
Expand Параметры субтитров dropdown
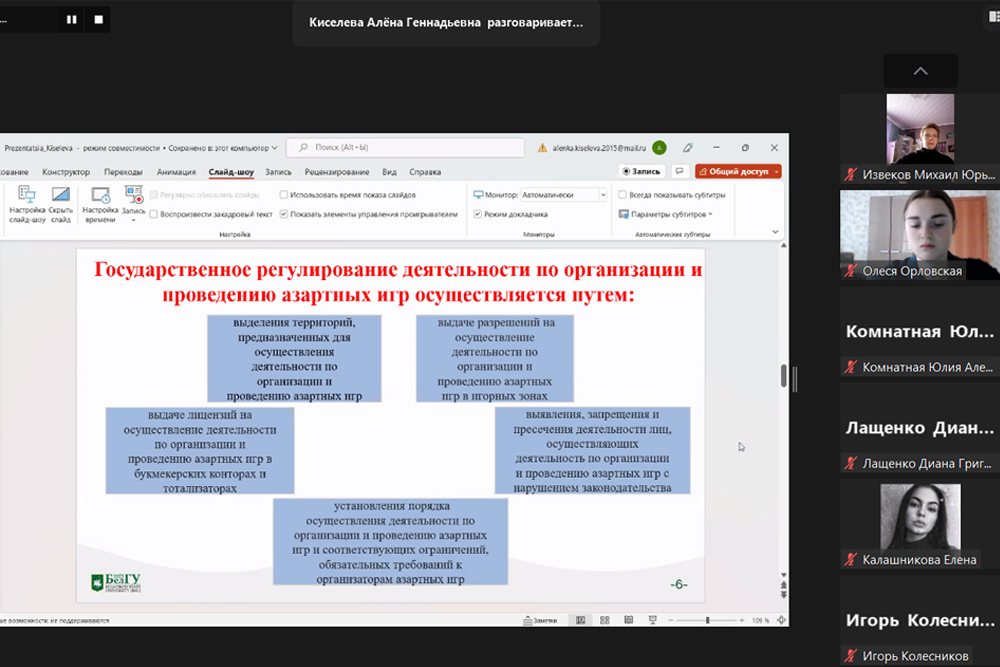click(x=710, y=214)
